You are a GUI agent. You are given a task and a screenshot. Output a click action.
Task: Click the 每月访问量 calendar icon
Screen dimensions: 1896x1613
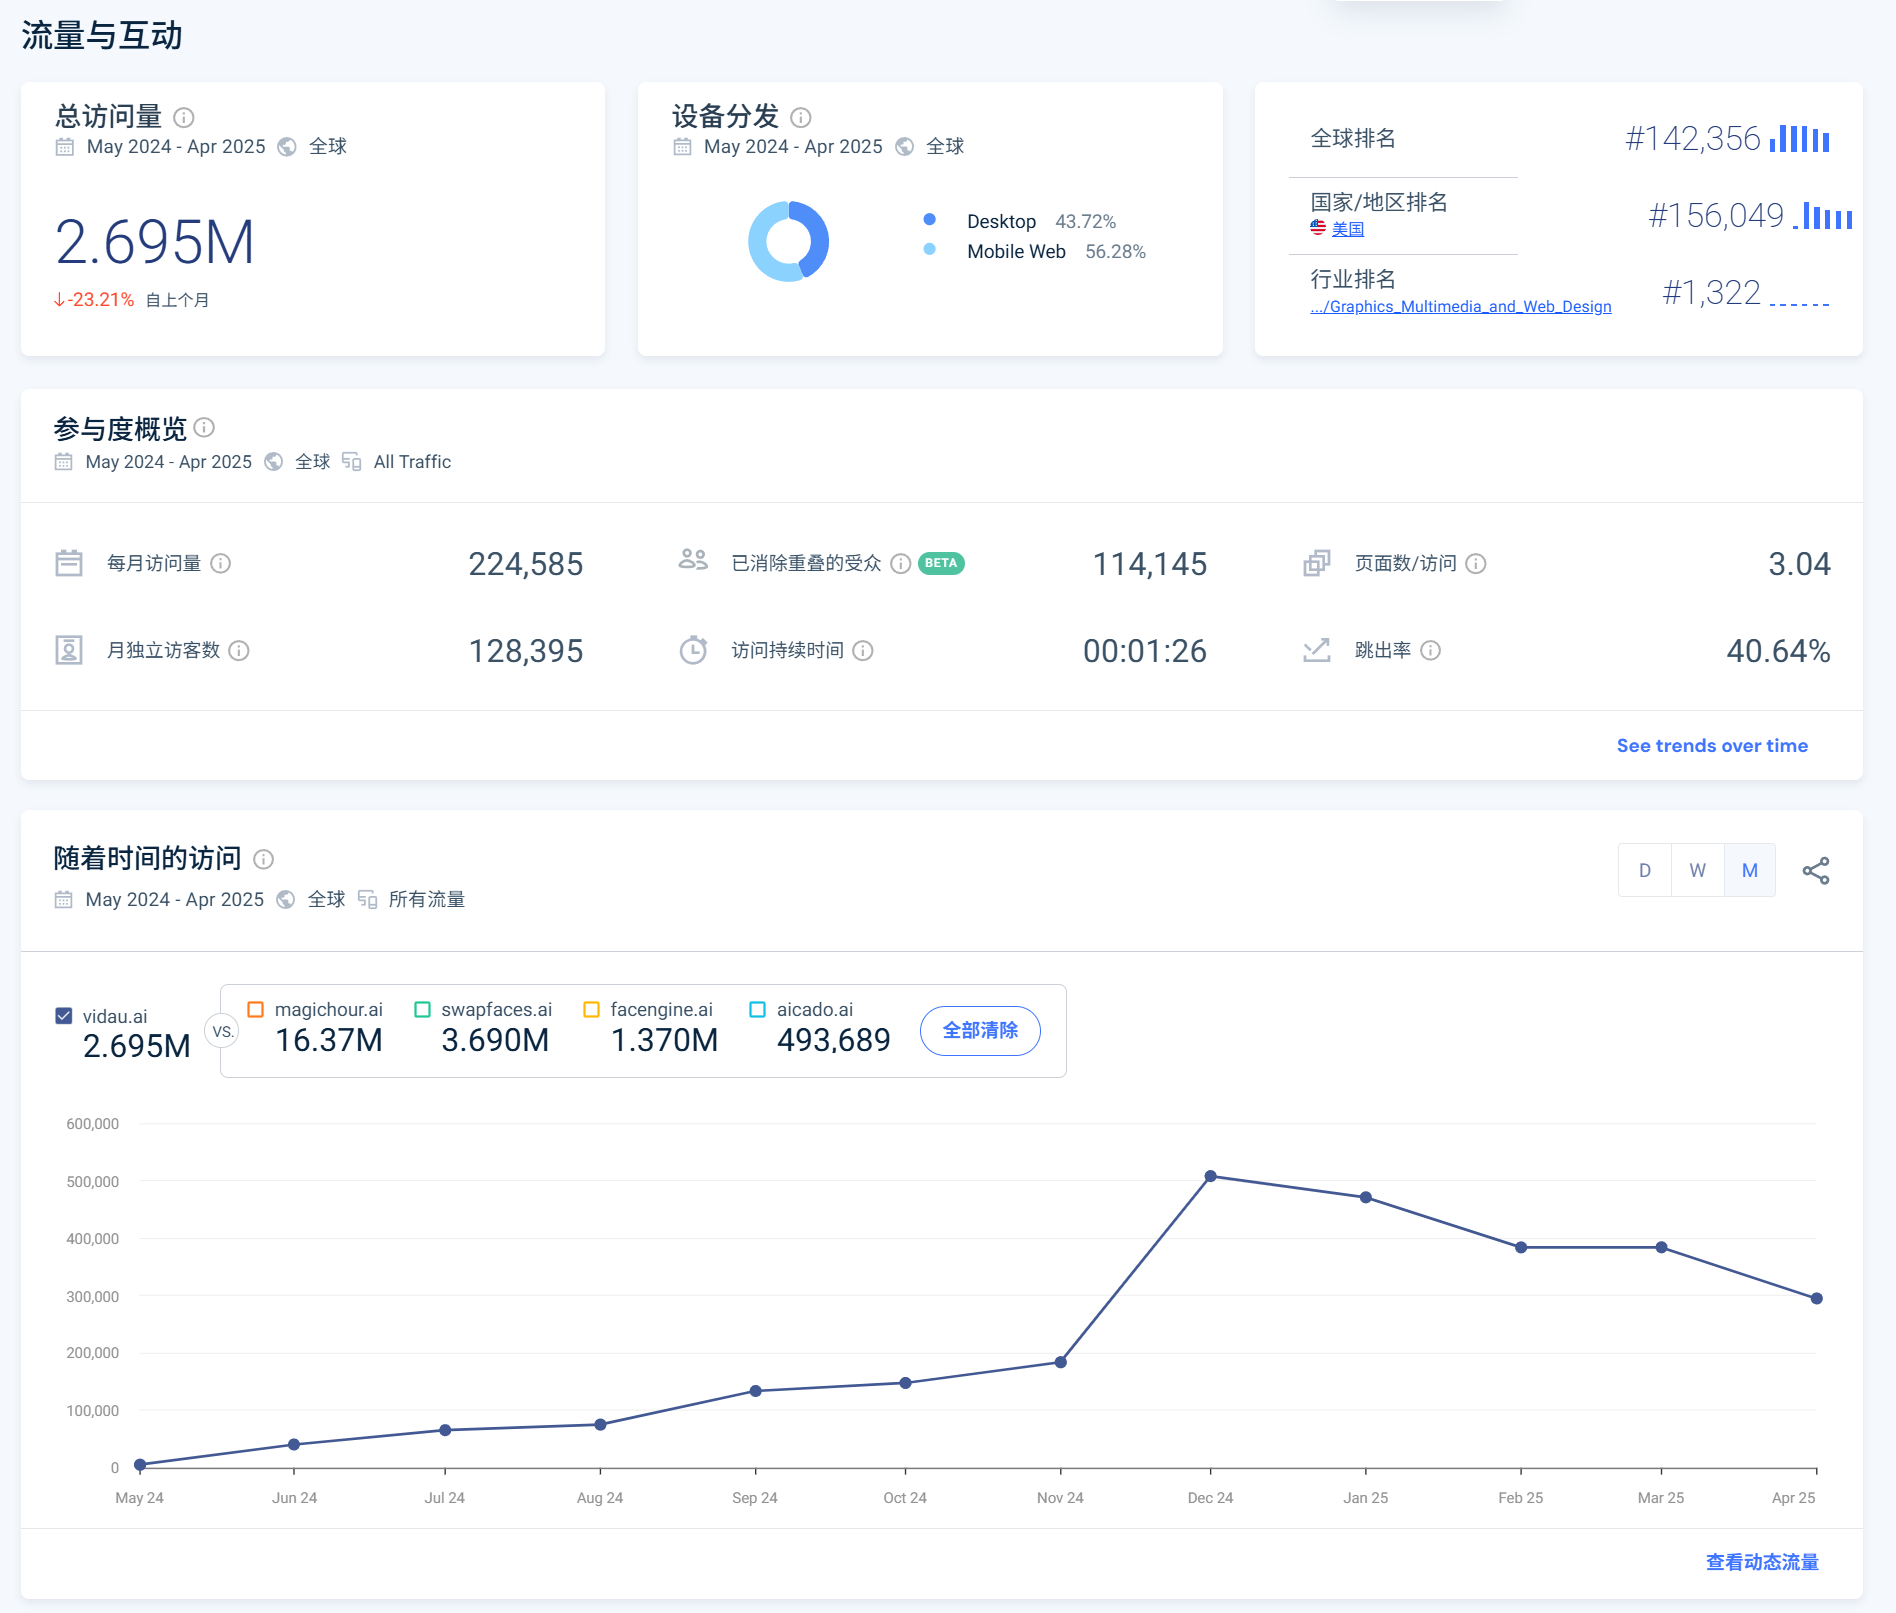[69, 563]
